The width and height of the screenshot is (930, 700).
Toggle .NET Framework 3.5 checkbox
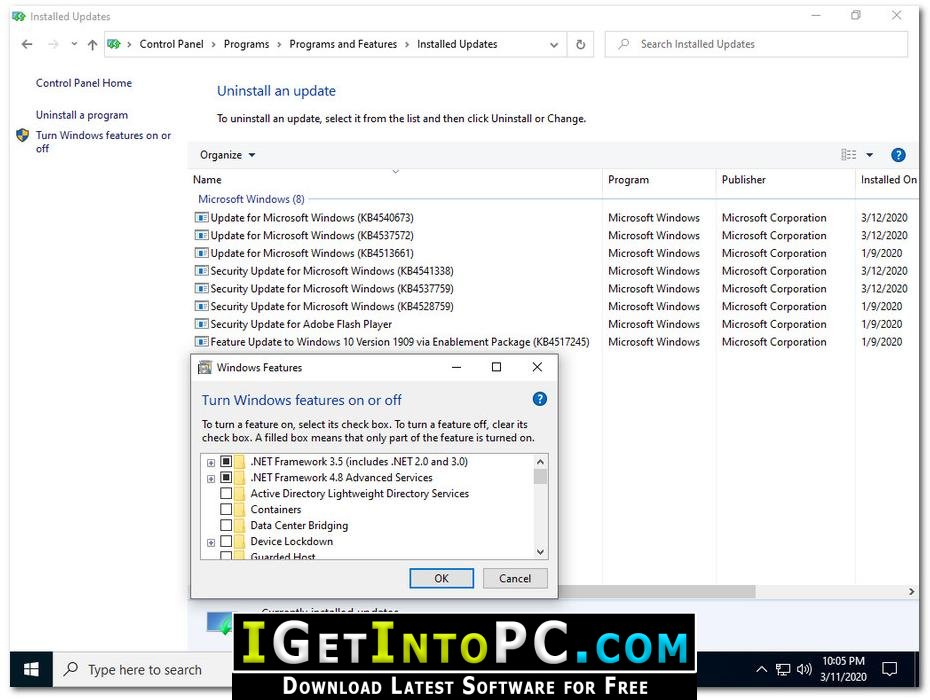click(x=226, y=461)
